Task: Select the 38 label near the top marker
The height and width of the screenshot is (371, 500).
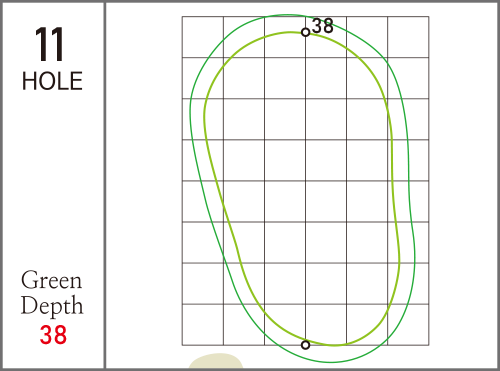Action: tap(323, 26)
